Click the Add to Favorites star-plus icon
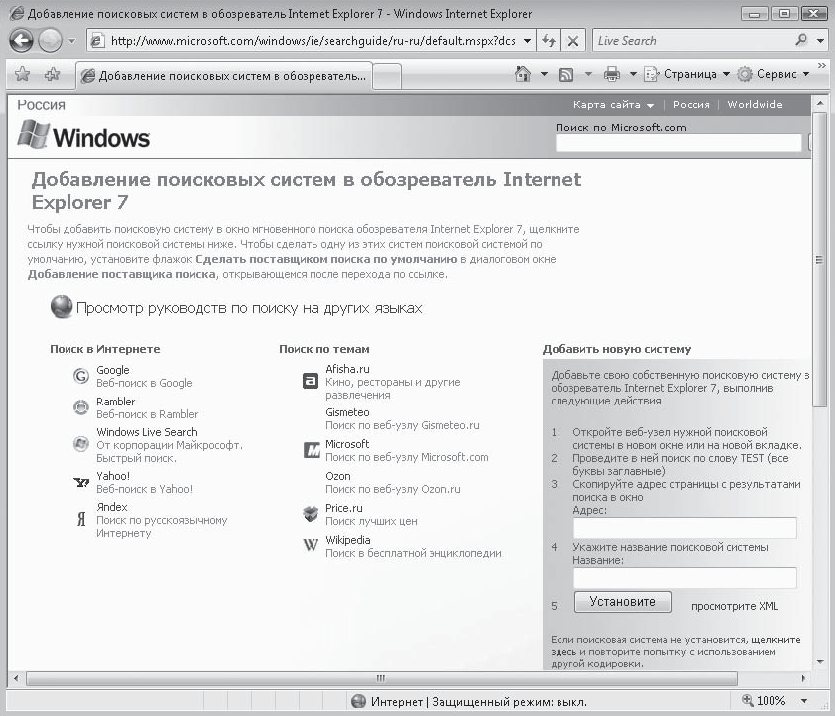The width and height of the screenshot is (835, 716). coord(52,75)
